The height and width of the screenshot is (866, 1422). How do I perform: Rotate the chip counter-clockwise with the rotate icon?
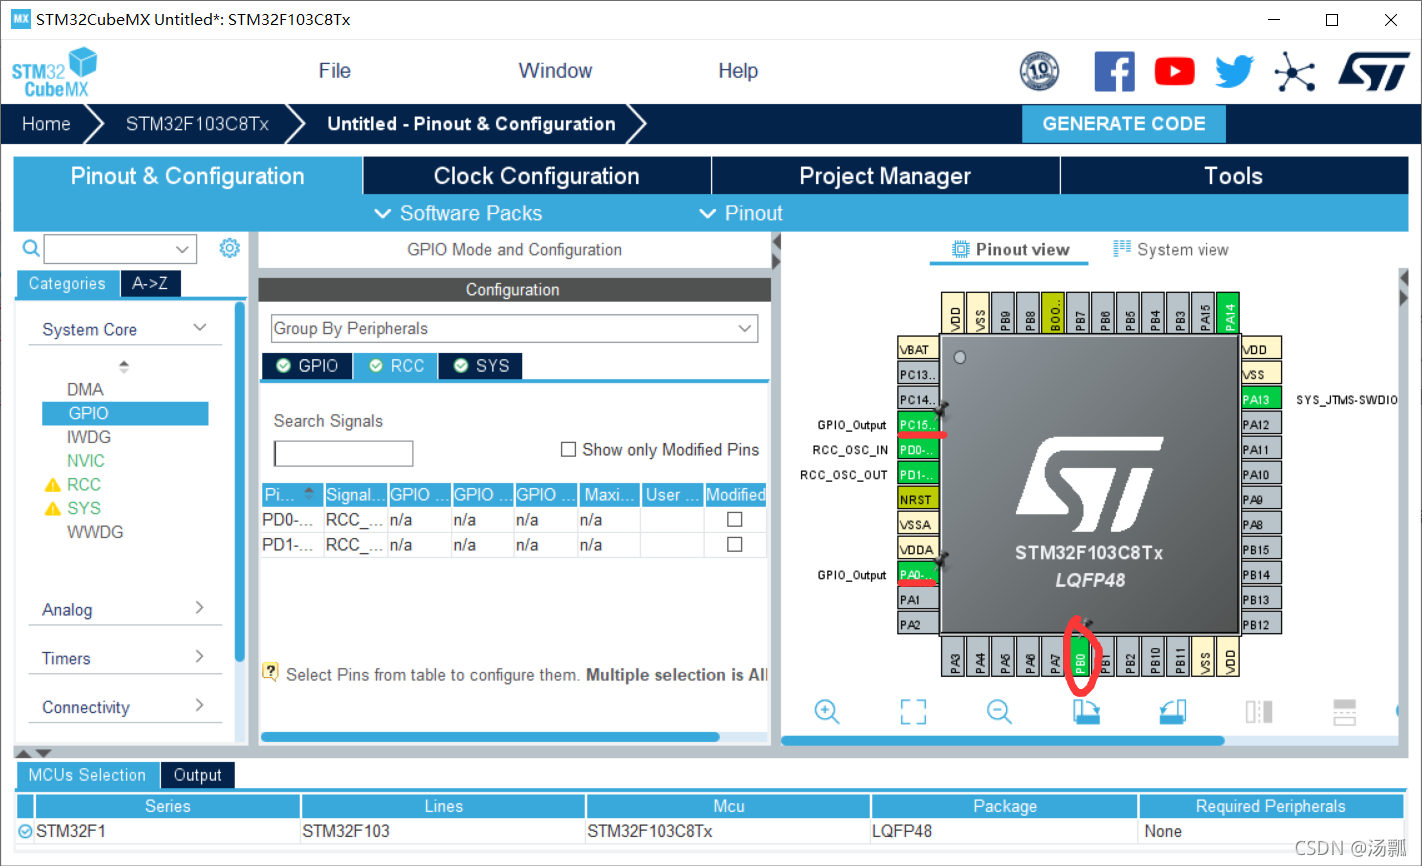click(1172, 711)
